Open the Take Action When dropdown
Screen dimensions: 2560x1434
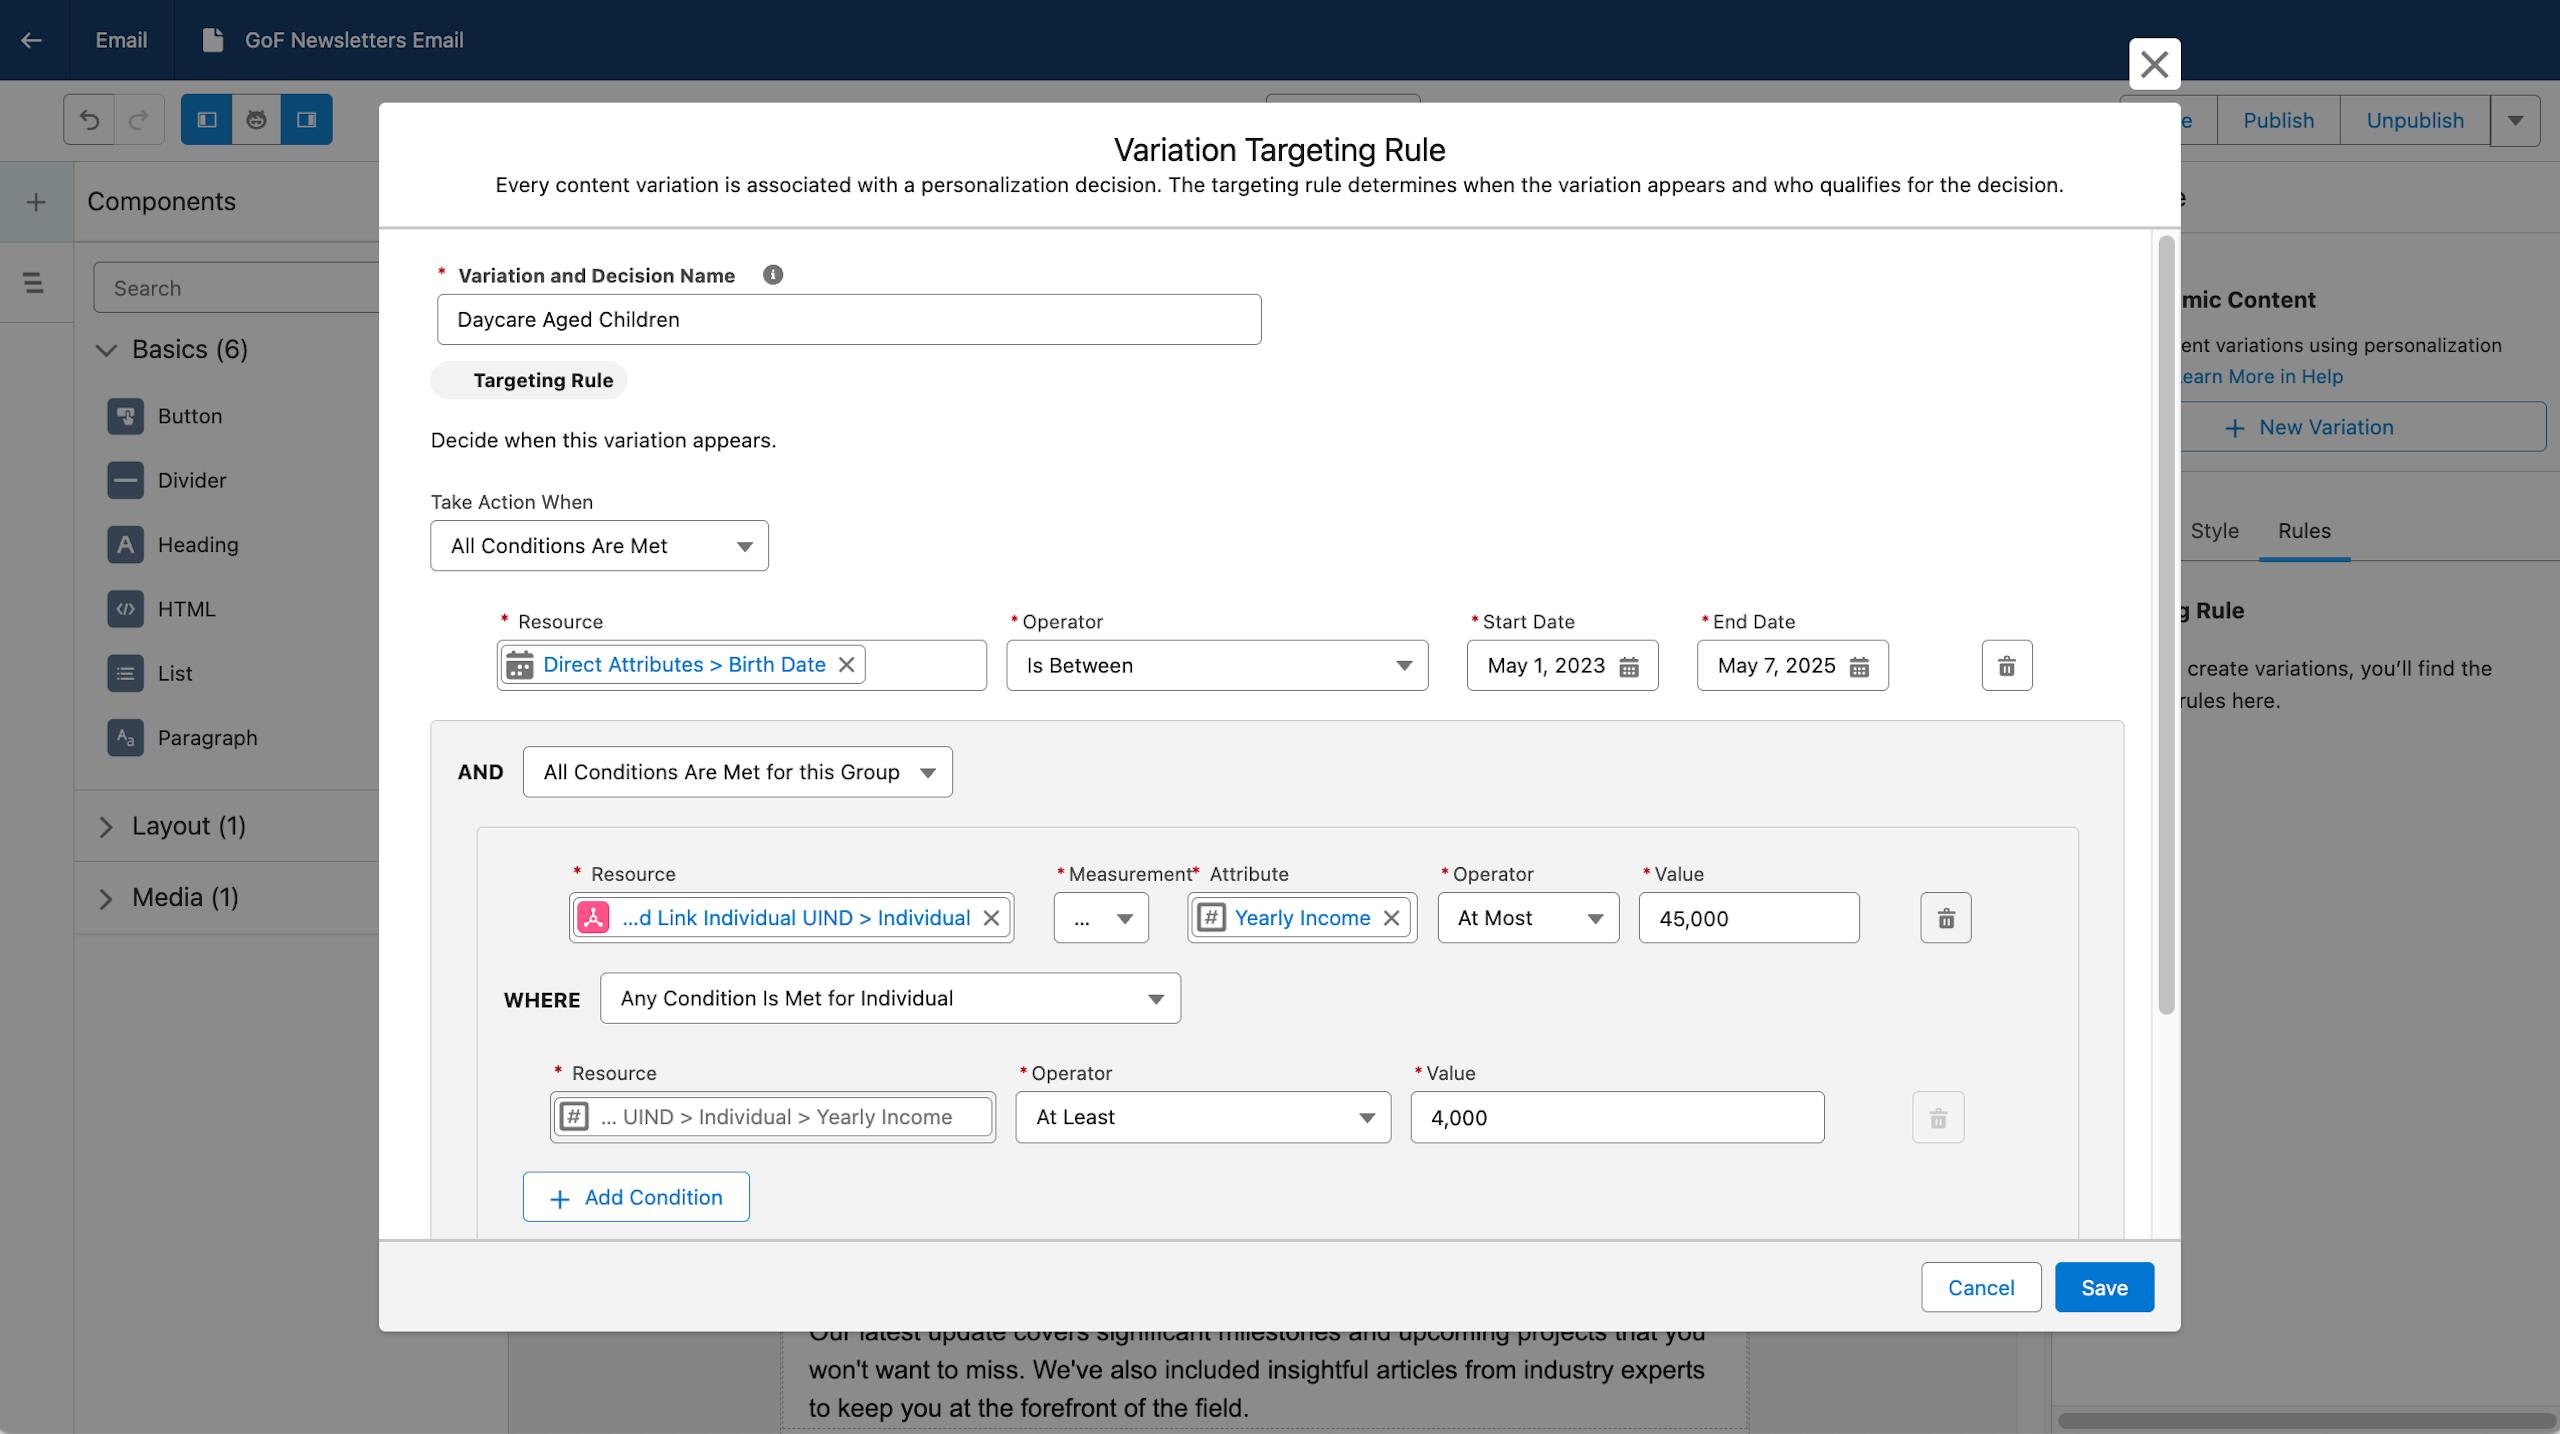tap(599, 546)
